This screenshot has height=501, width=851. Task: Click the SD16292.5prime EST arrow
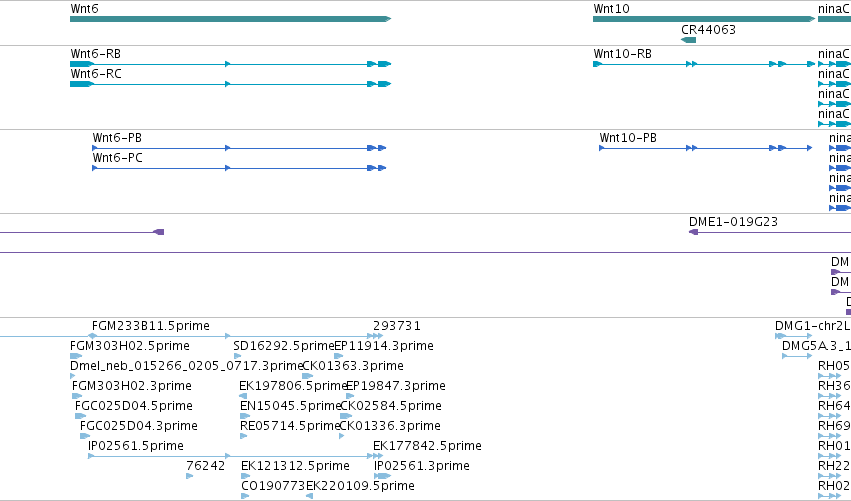(x=237, y=356)
